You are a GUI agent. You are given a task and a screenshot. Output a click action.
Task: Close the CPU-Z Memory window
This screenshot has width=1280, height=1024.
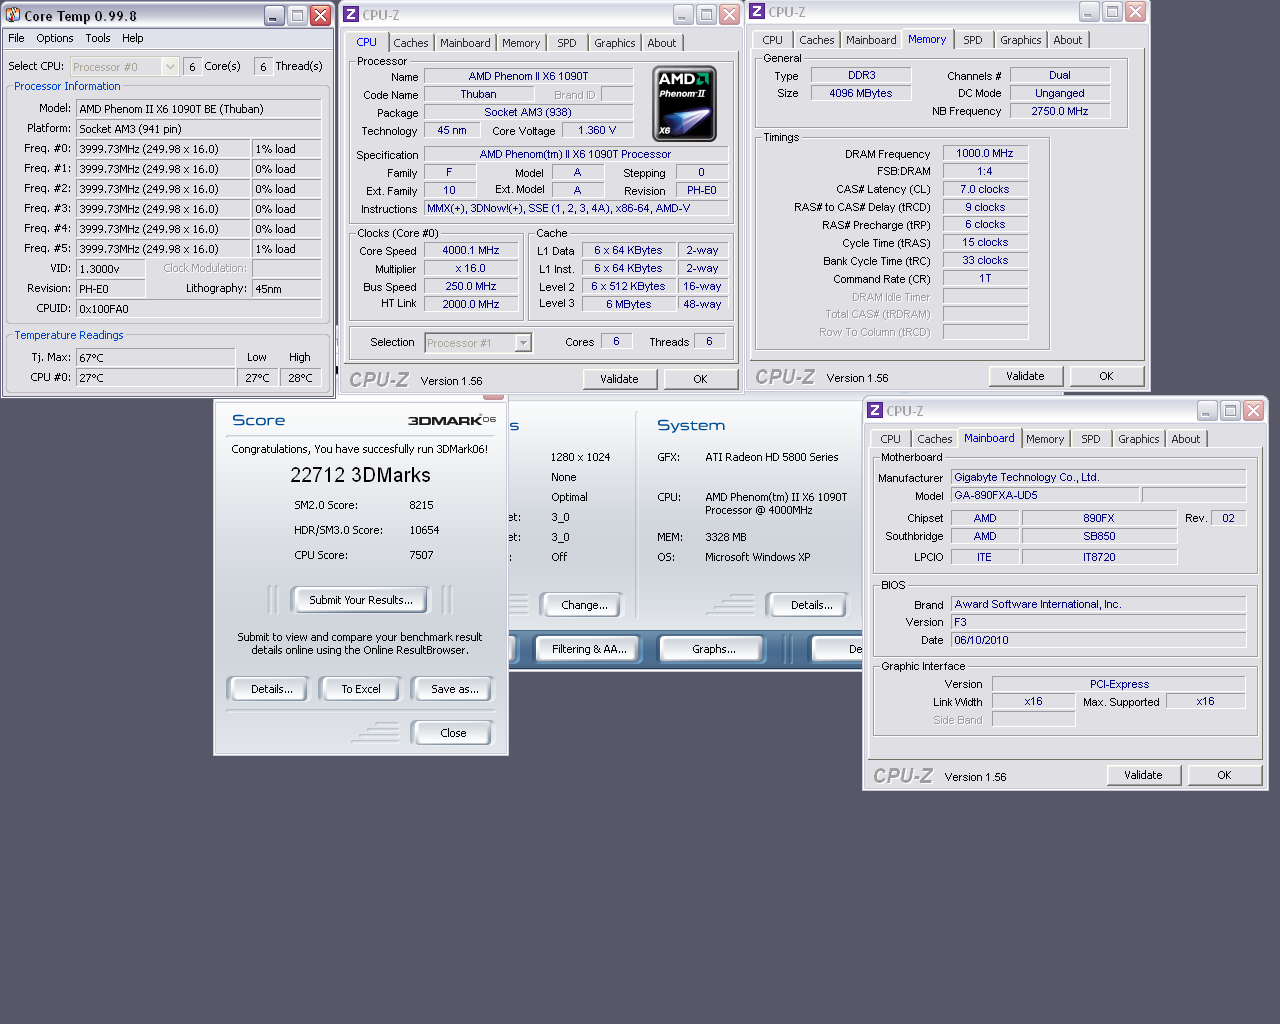point(1135,12)
